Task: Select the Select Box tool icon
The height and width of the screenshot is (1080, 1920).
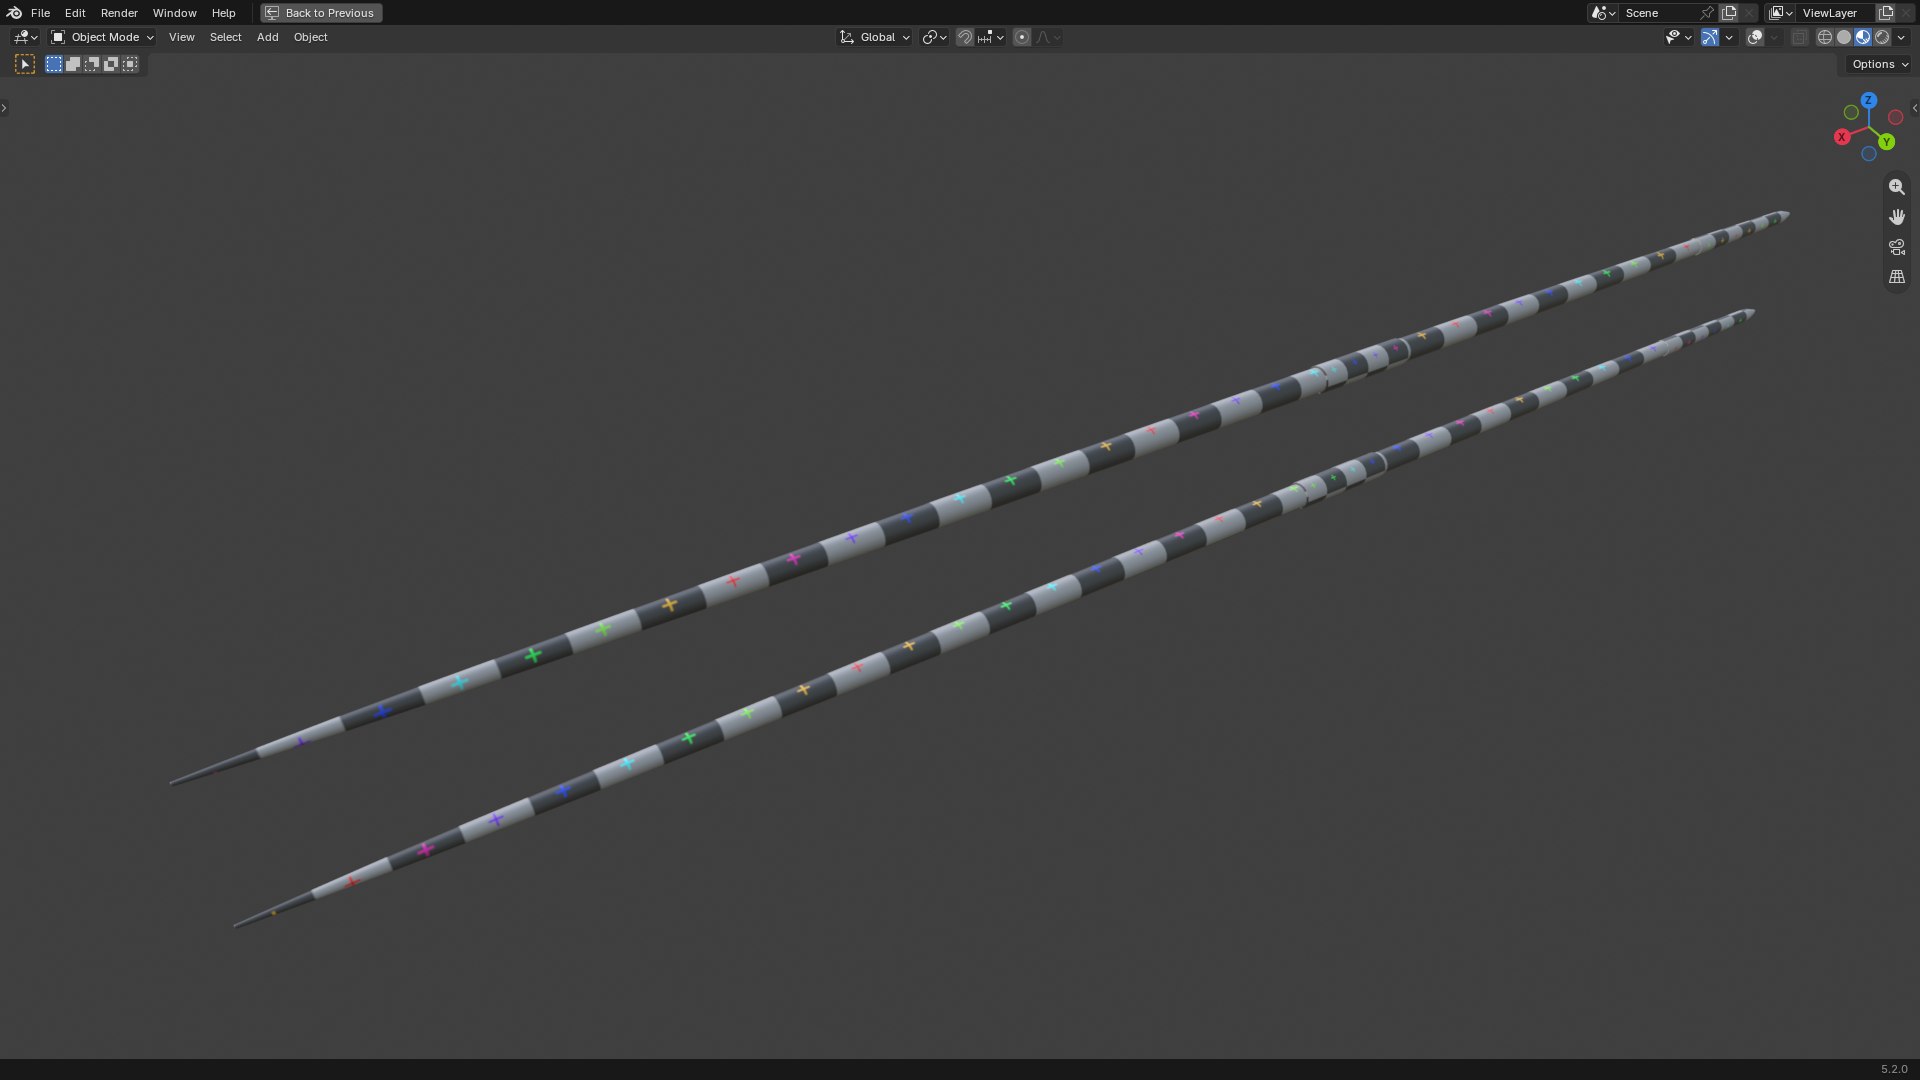Action: (25, 64)
